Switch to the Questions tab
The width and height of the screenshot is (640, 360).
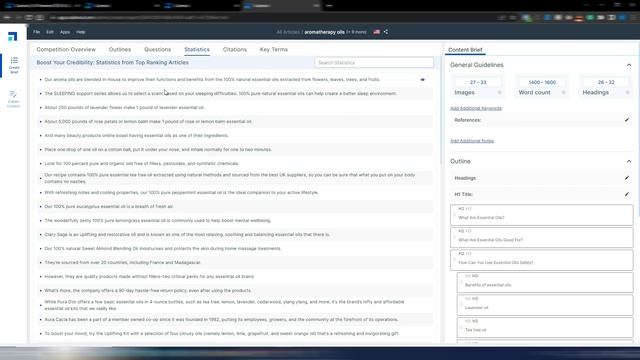point(158,49)
